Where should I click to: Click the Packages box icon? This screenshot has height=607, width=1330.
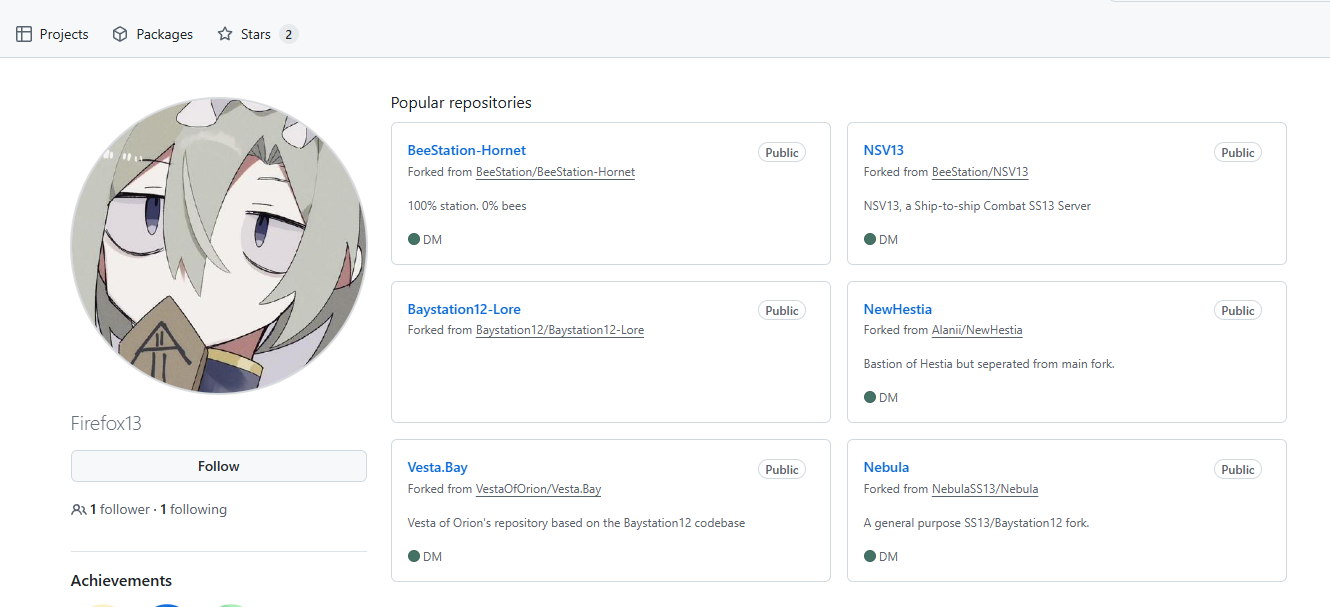pos(120,34)
